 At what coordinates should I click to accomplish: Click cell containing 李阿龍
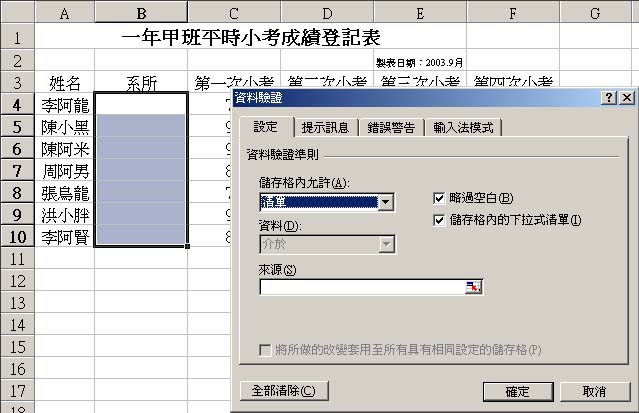tap(65, 104)
